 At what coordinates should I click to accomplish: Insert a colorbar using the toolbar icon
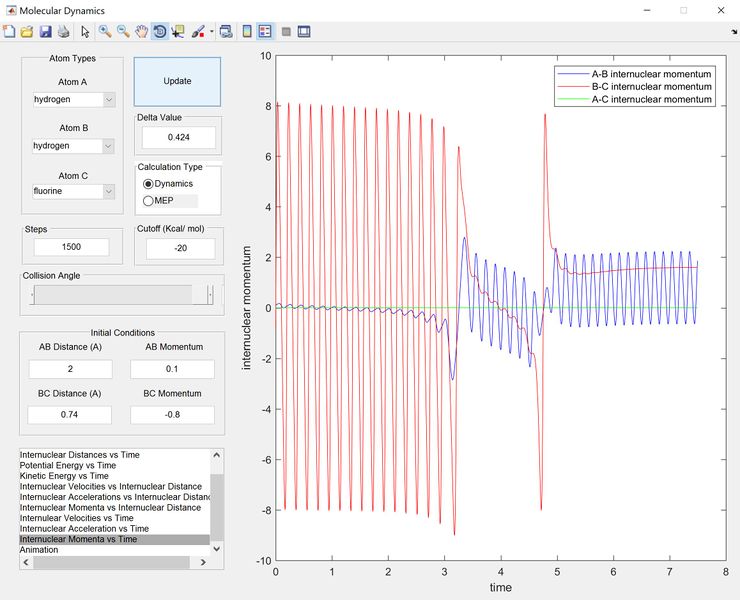(x=247, y=32)
